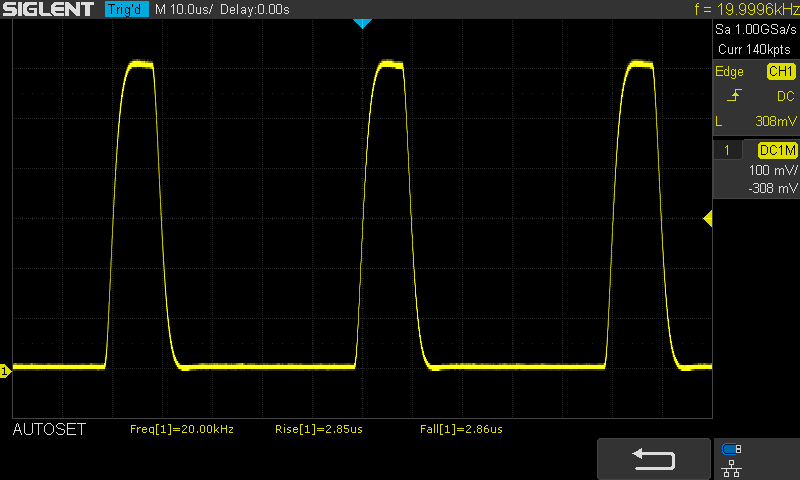800x480 pixels.
Task: Click the Curr 140kpts memory depth
Action: point(754,49)
